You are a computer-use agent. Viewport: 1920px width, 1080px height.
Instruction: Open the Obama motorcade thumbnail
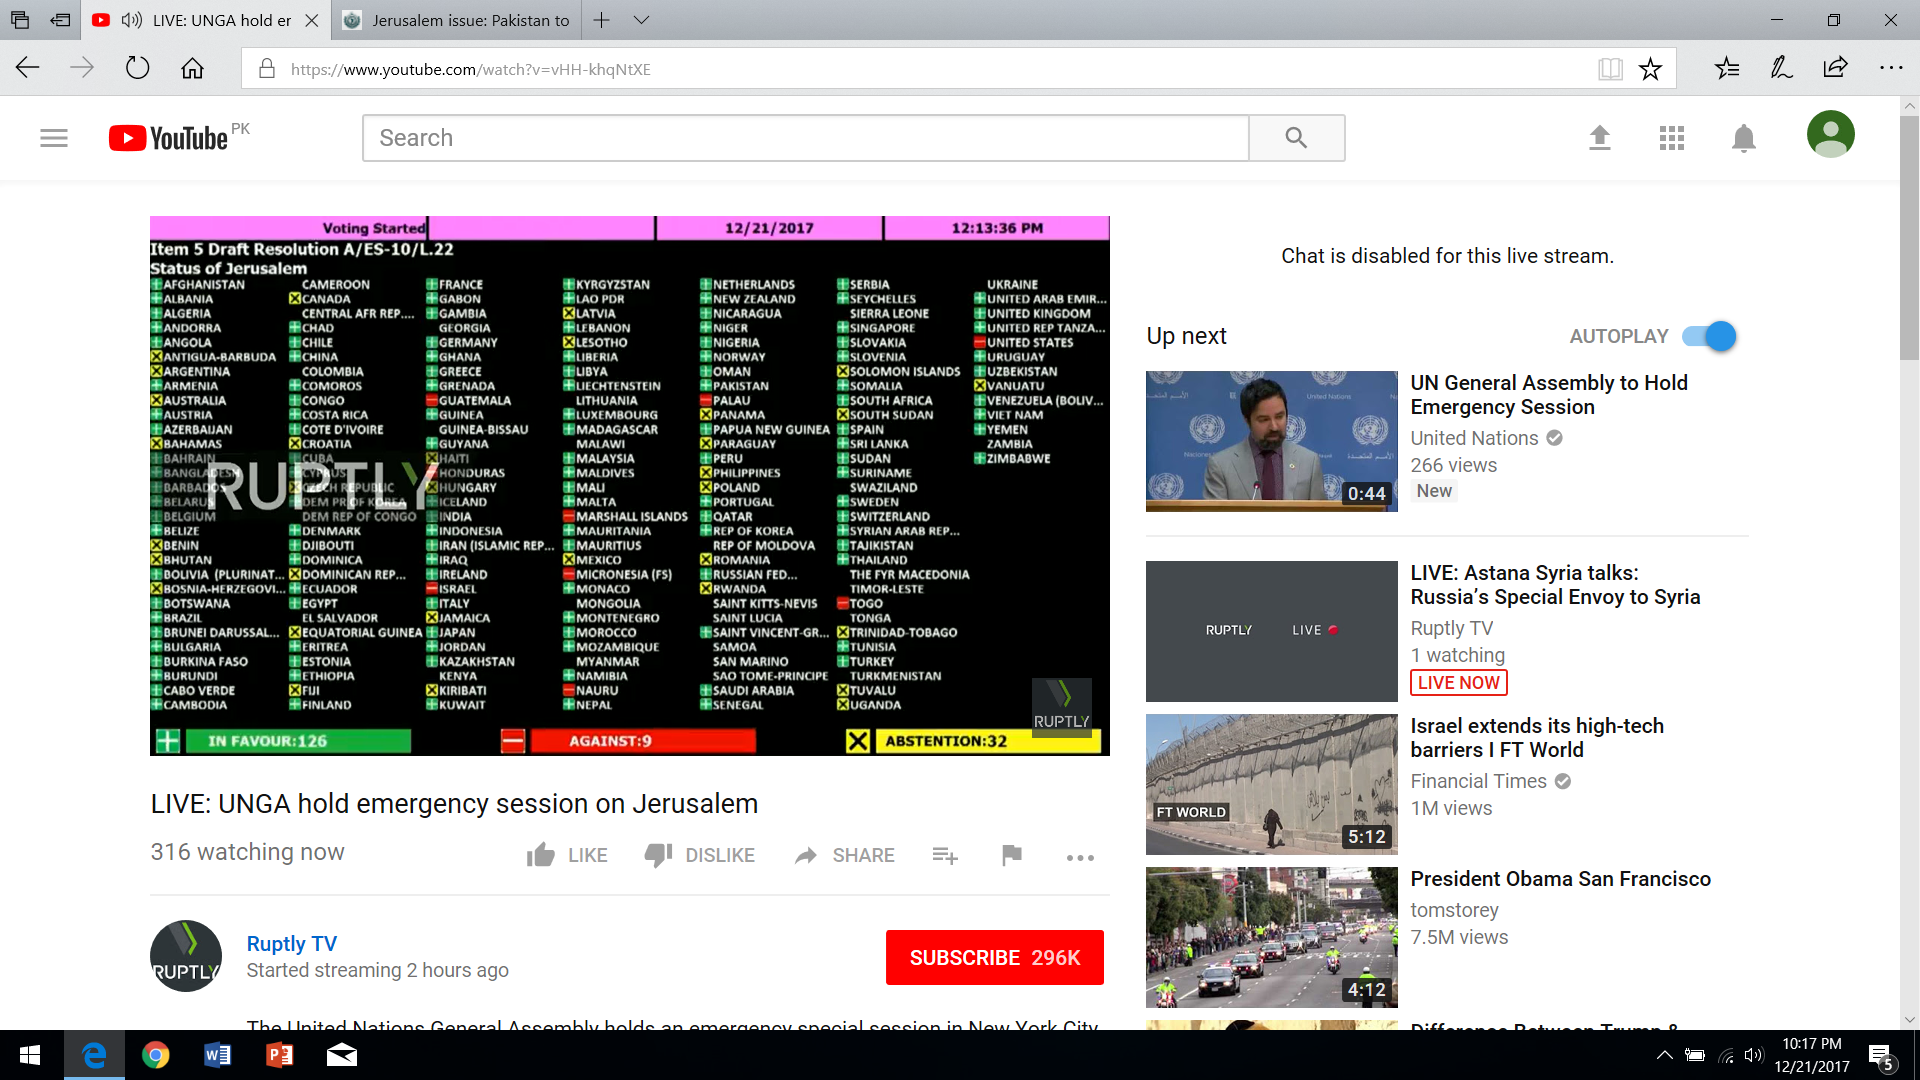(x=1272, y=937)
